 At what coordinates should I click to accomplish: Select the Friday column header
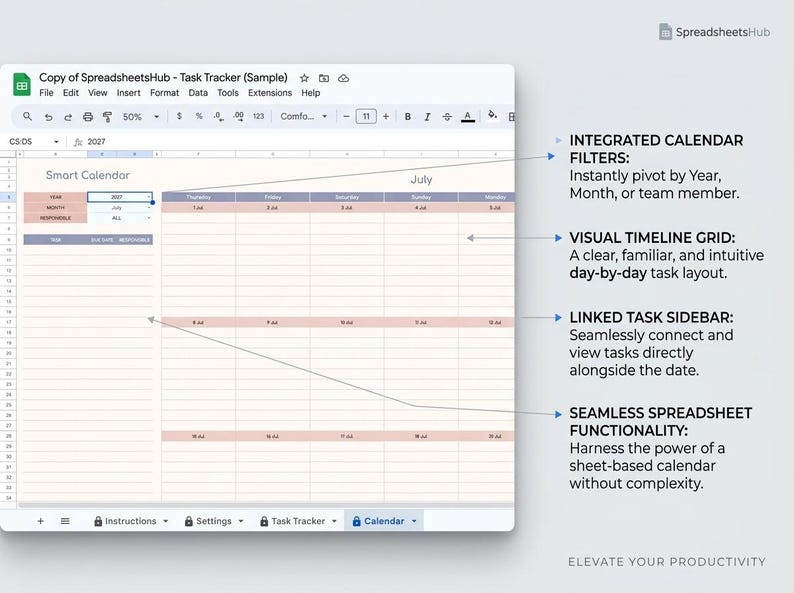pyautogui.click(x=272, y=197)
